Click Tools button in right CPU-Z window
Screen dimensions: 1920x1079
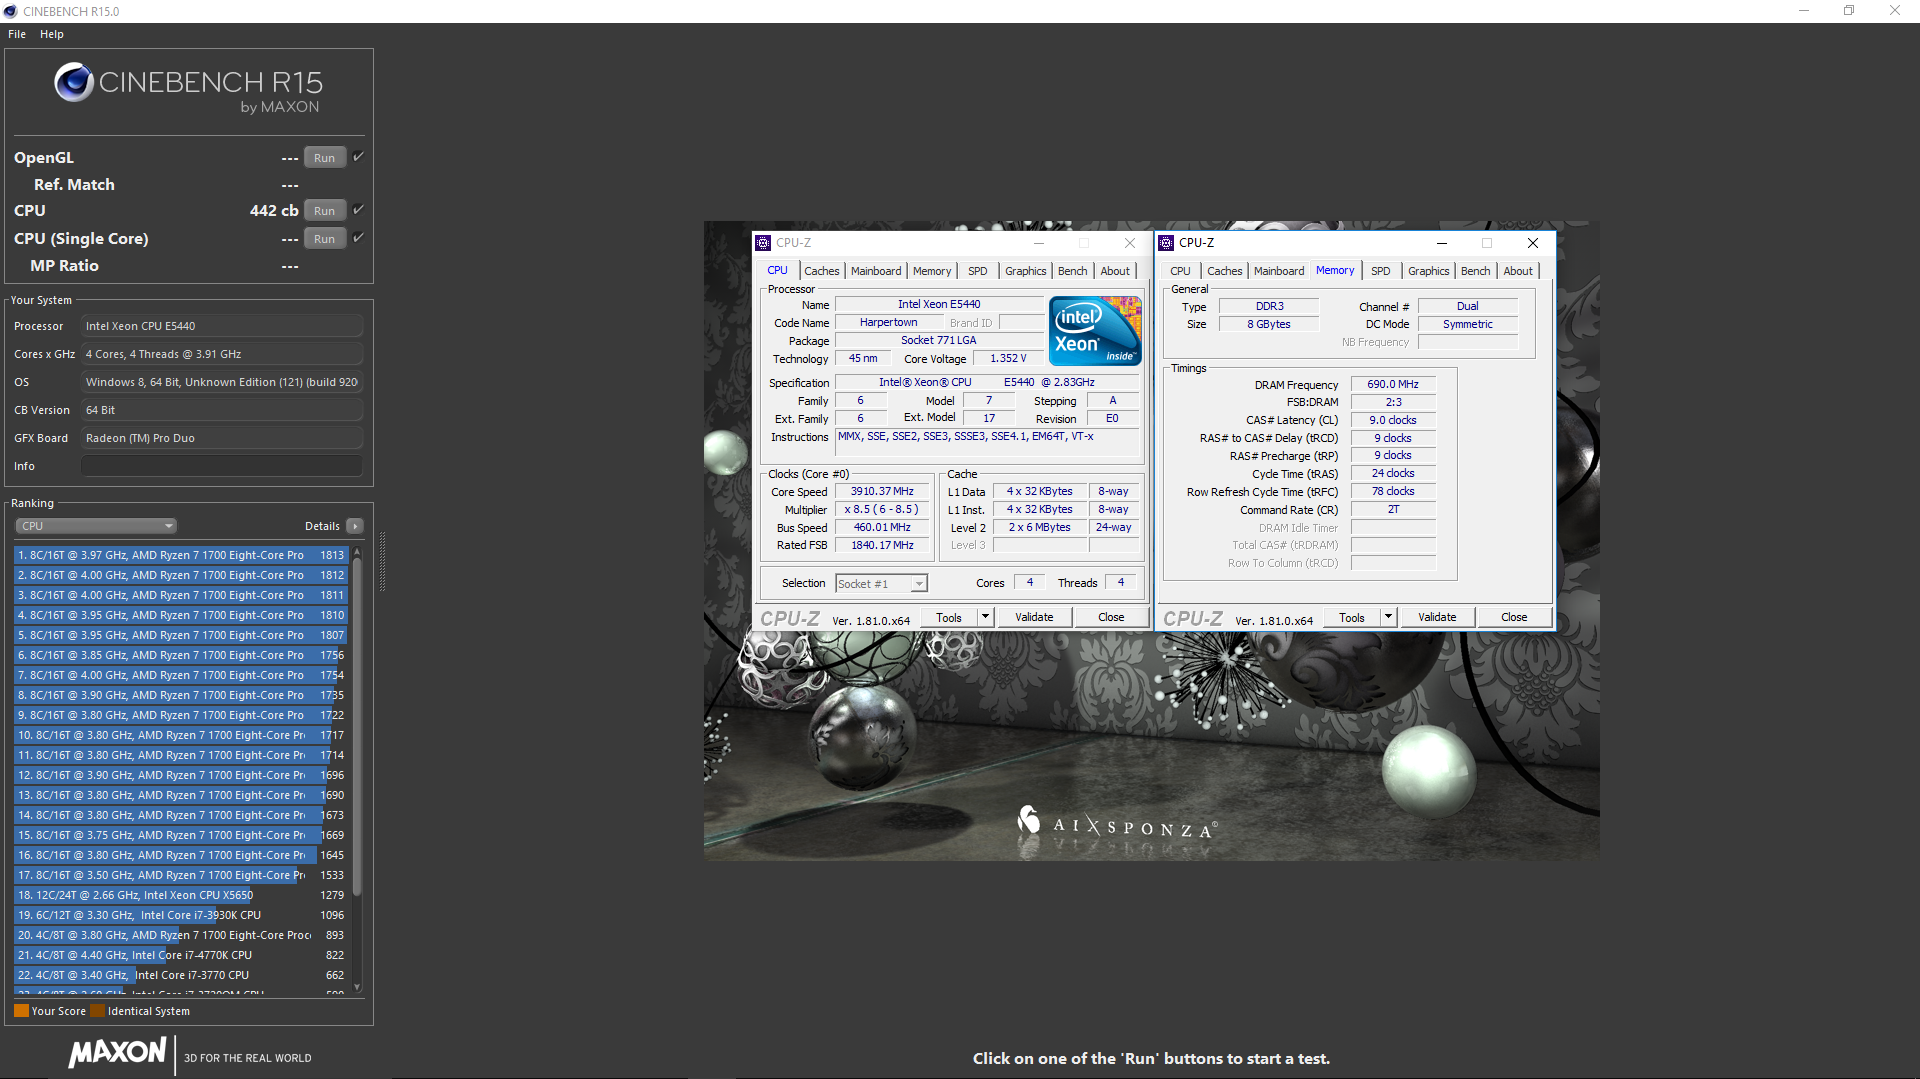[1352, 618]
